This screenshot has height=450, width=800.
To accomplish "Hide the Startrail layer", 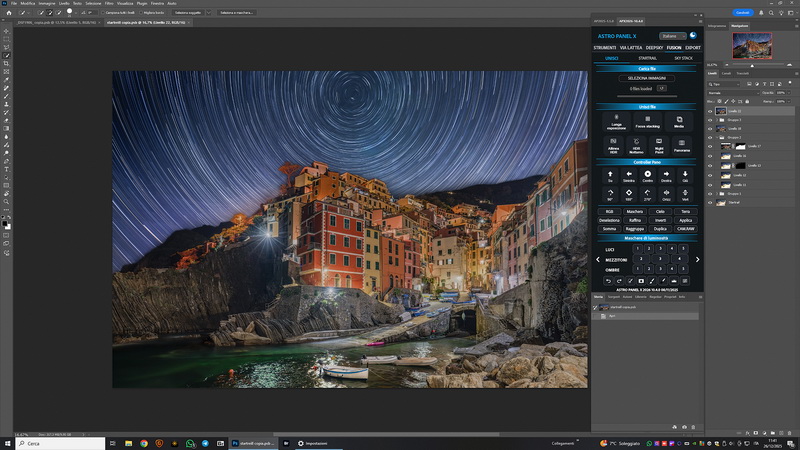I will (710, 202).
